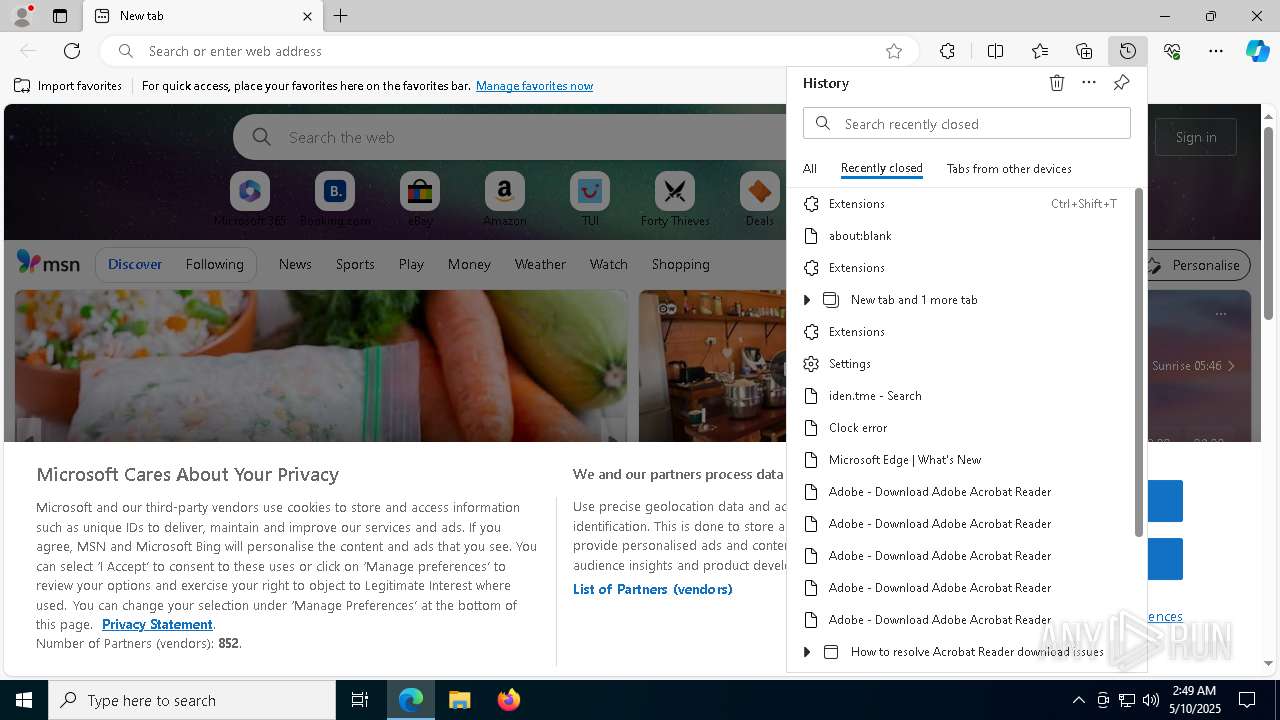Open the Extensions puzzle icon
1280x720 pixels.
(x=947, y=51)
